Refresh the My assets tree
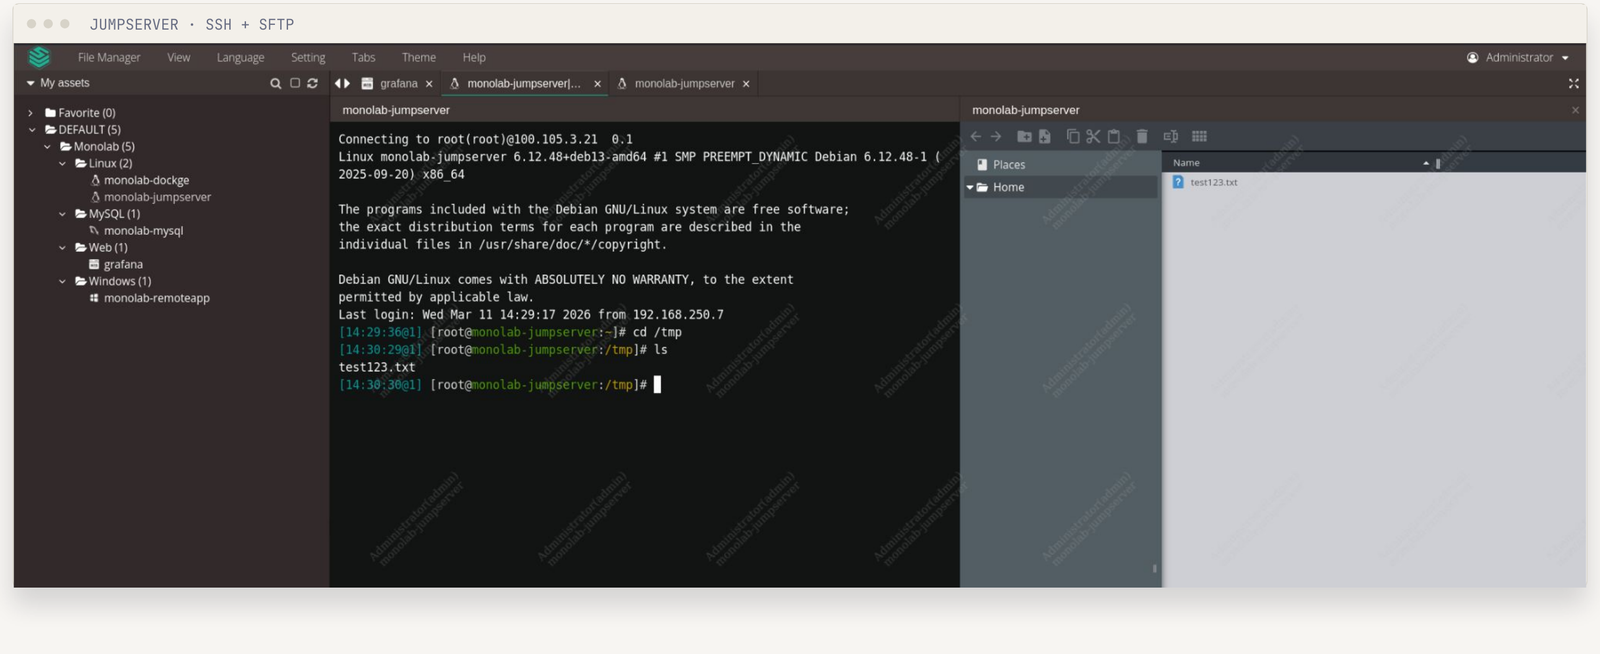1600x654 pixels. pyautogui.click(x=313, y=83)
